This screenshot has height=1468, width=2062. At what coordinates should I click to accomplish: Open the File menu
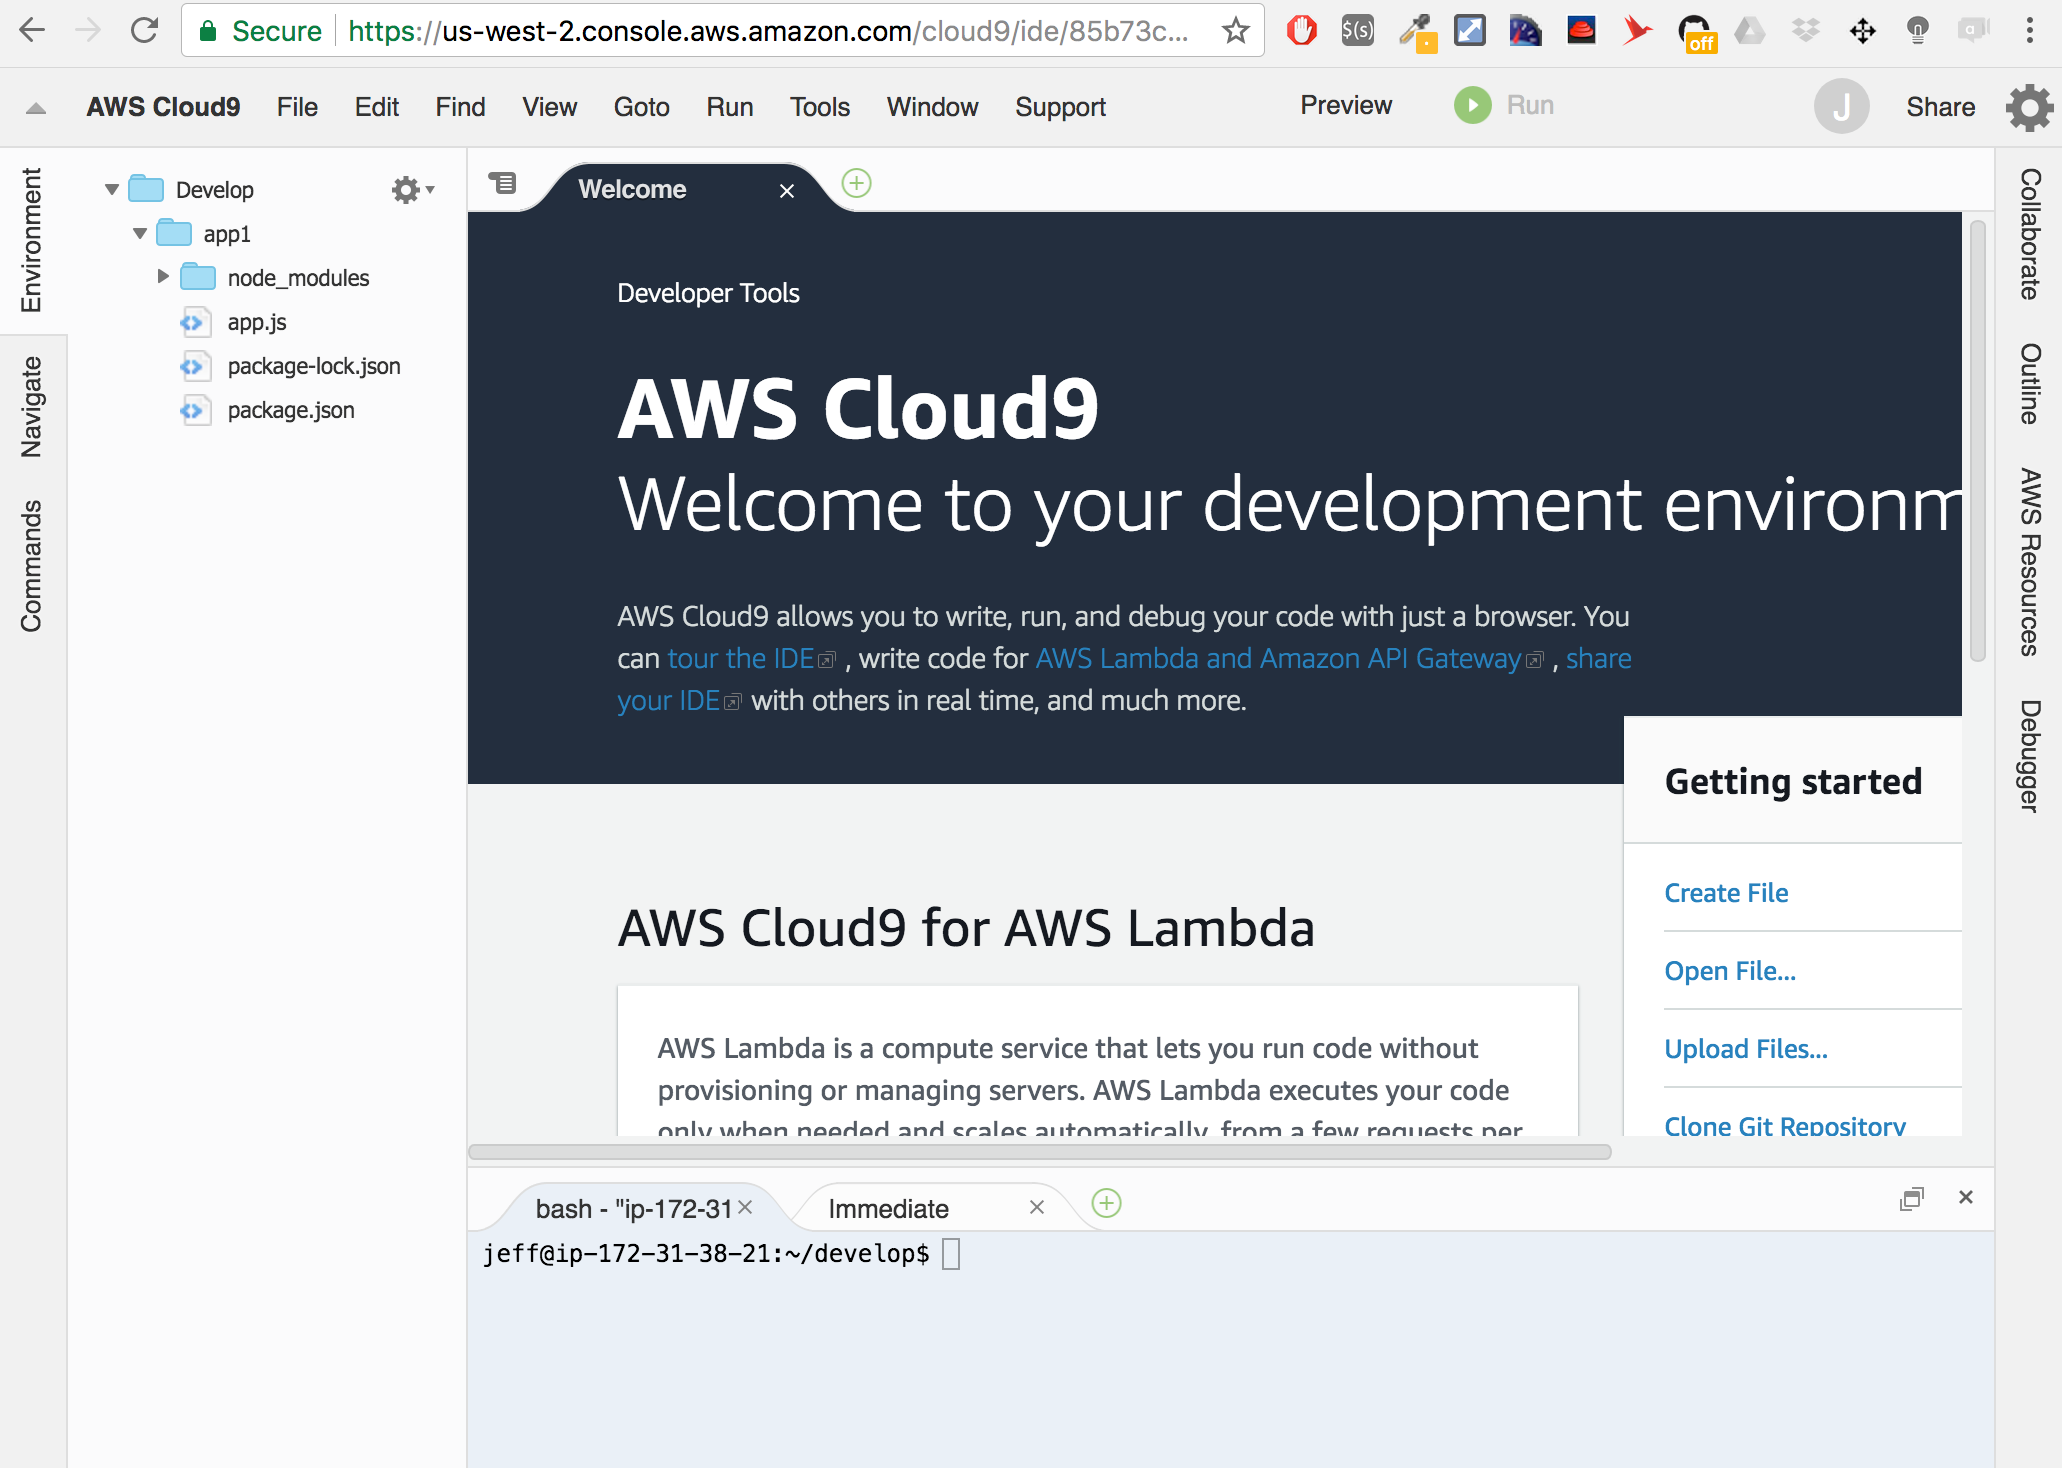[297, 107]
